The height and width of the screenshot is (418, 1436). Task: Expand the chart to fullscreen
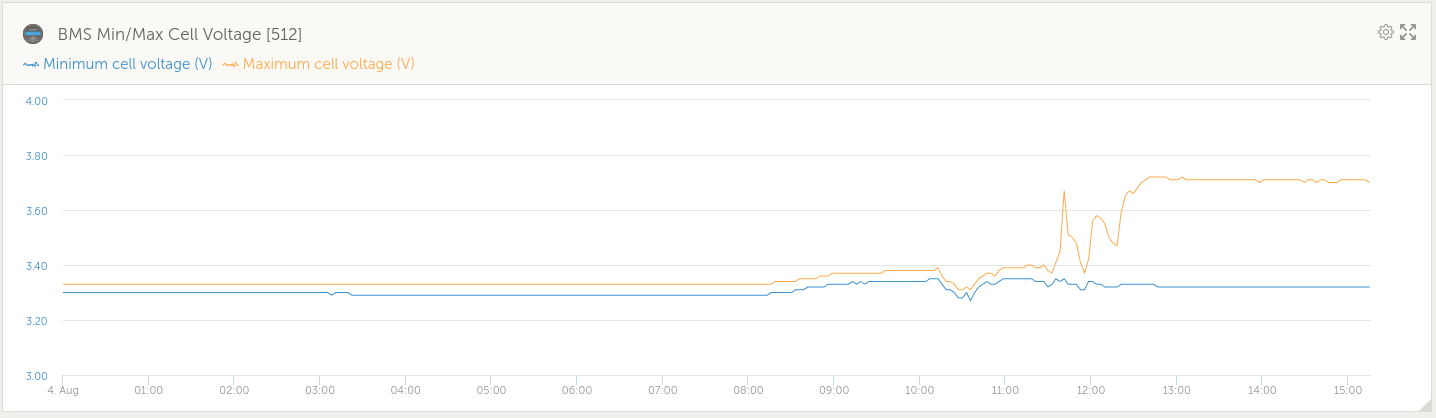[x=1408, y=32]
